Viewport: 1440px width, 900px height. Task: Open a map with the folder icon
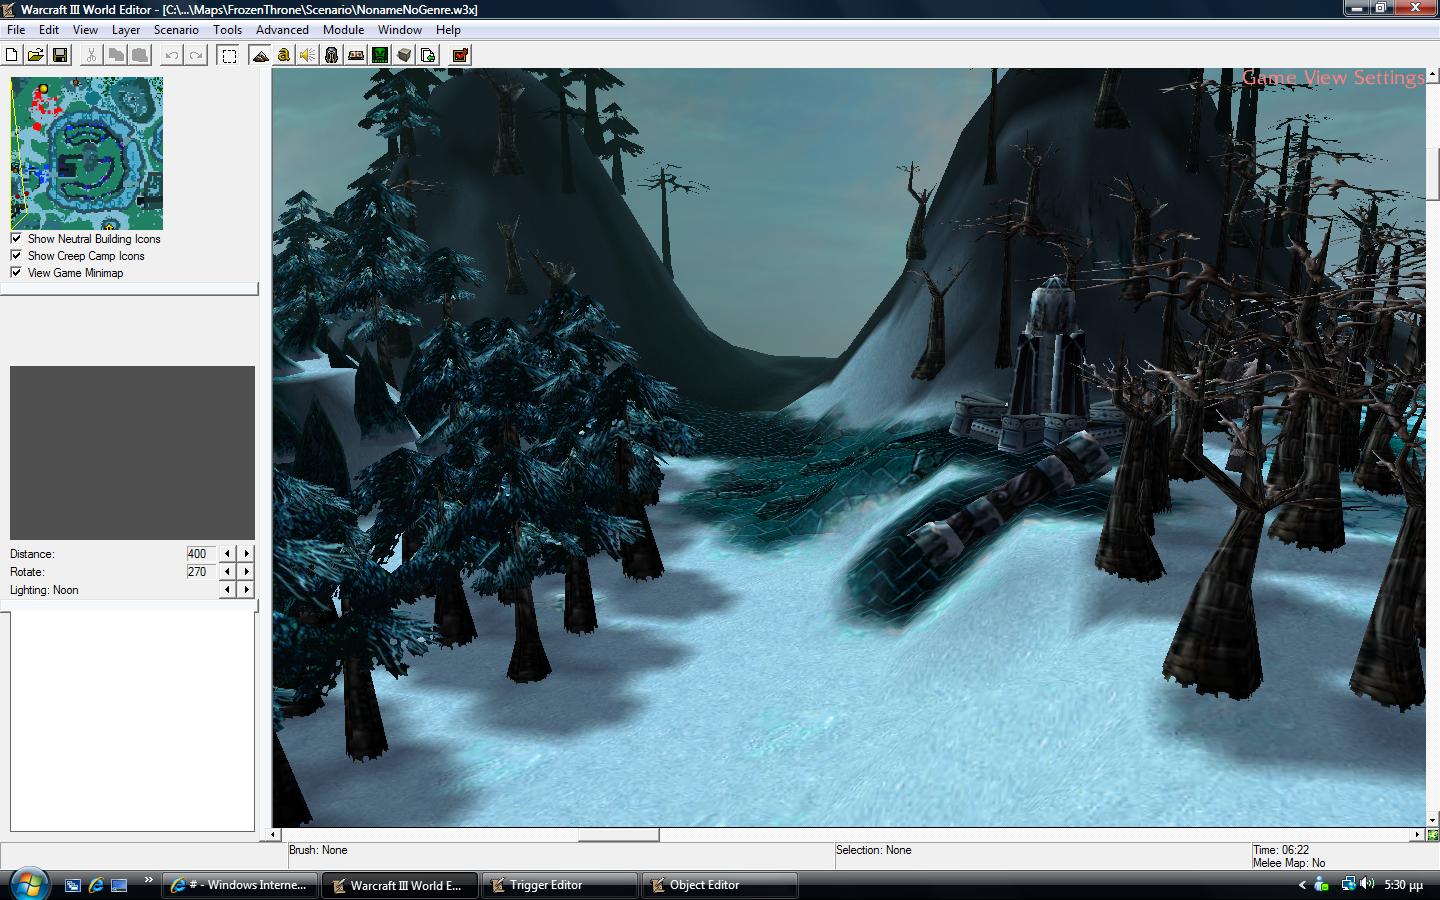tap(36, 55)
